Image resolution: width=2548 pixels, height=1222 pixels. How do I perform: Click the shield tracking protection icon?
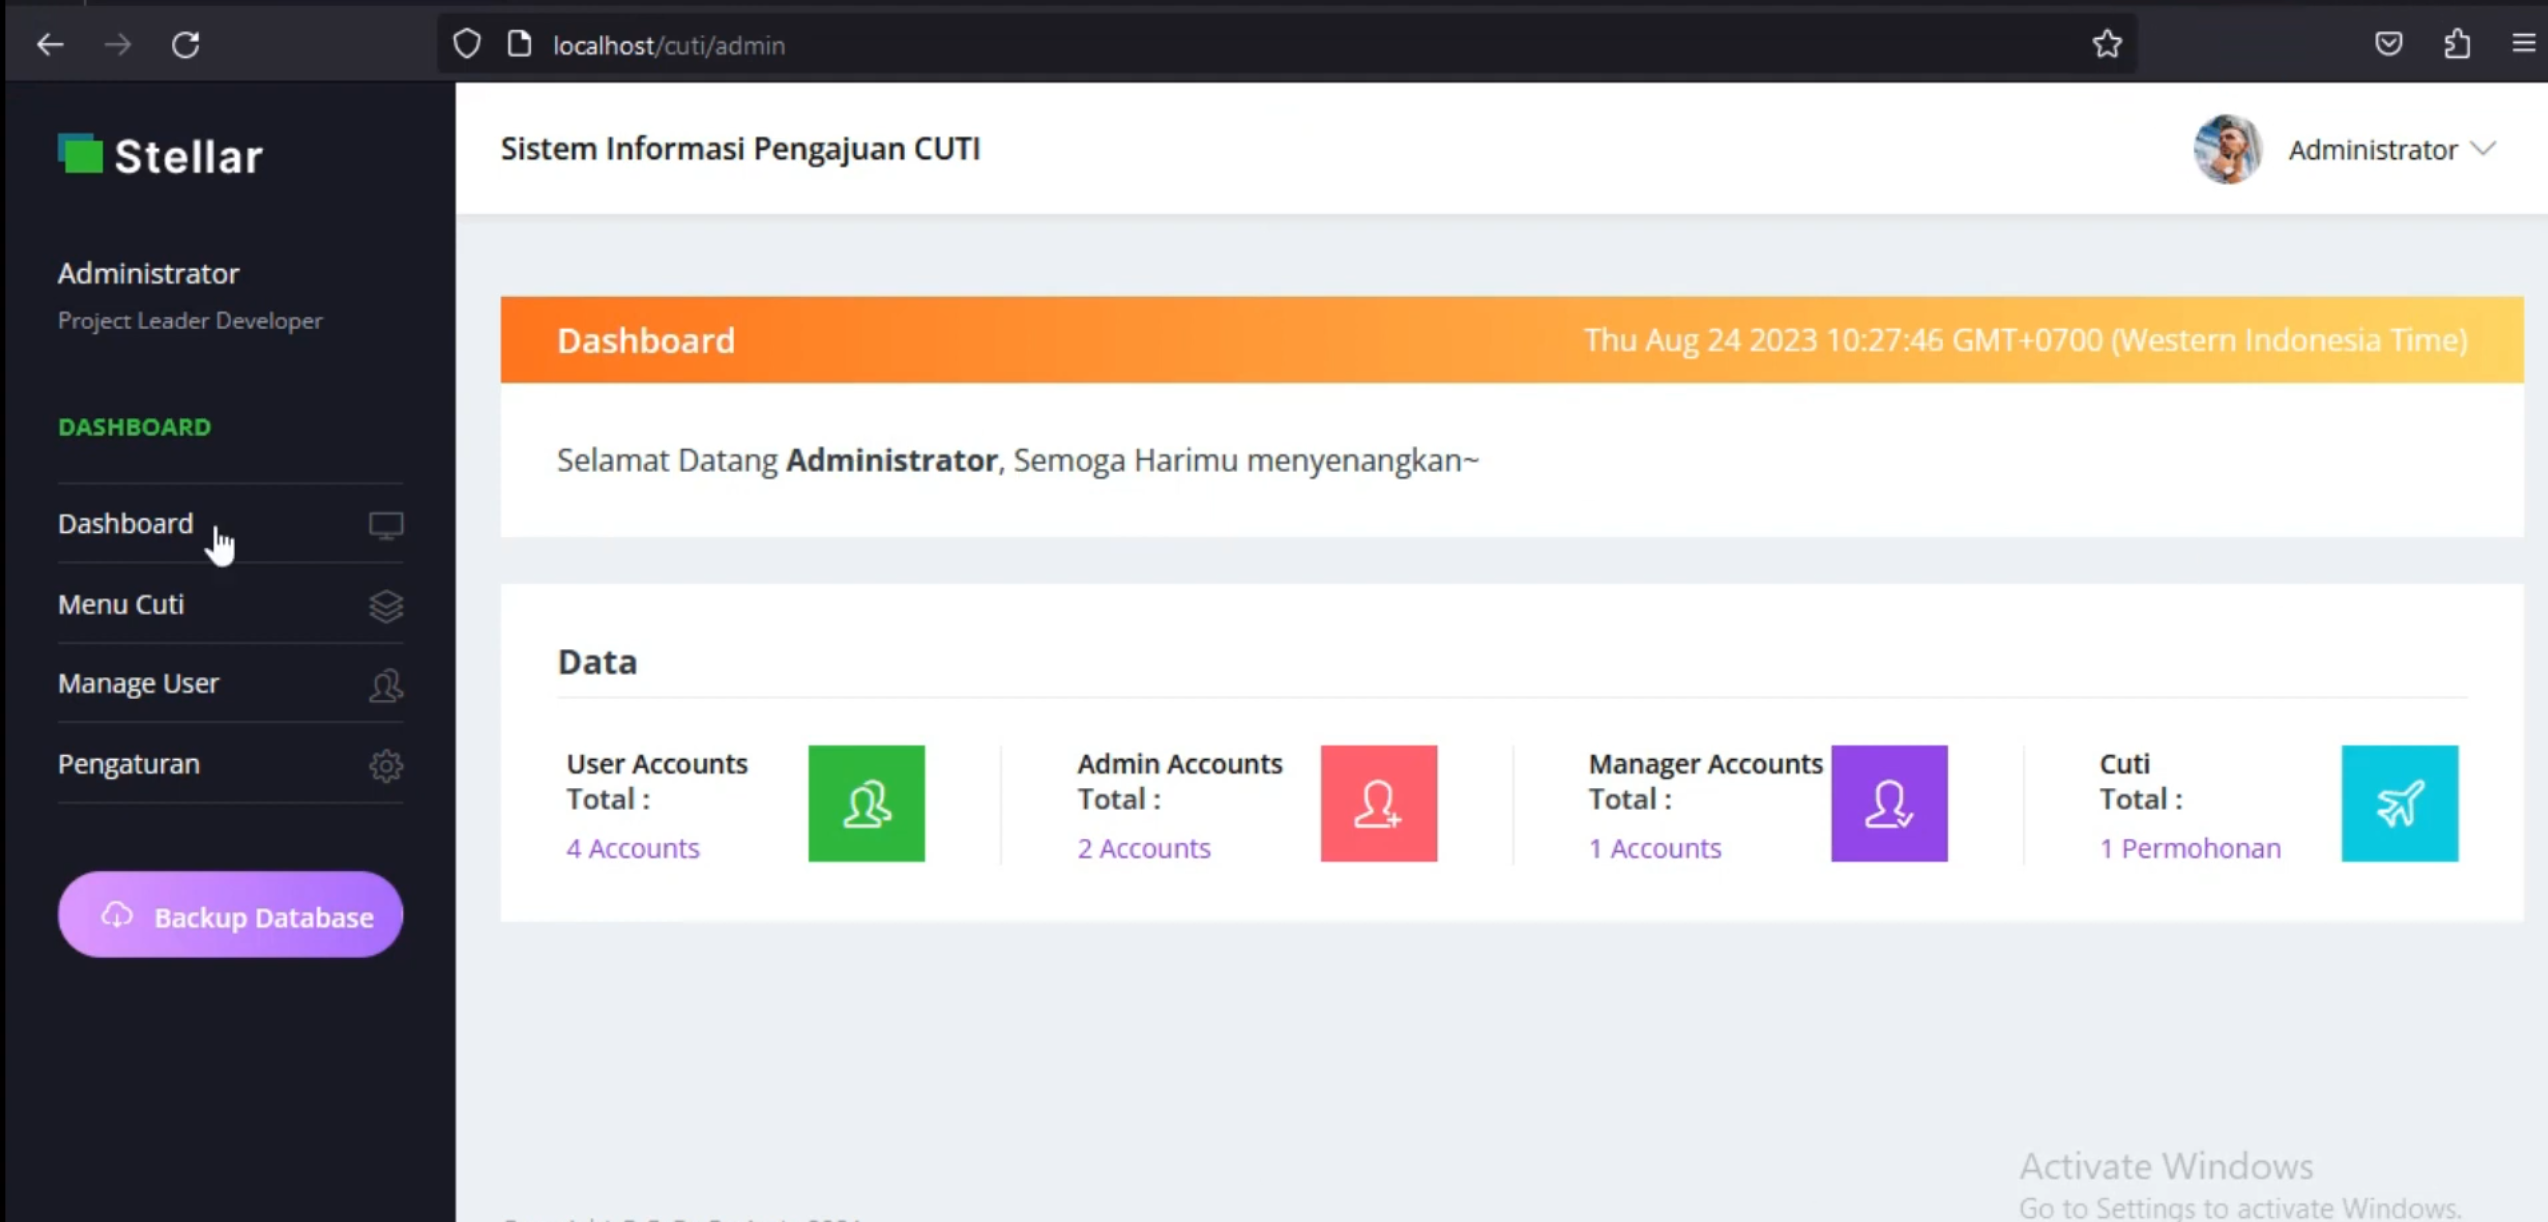click(467, 45)
